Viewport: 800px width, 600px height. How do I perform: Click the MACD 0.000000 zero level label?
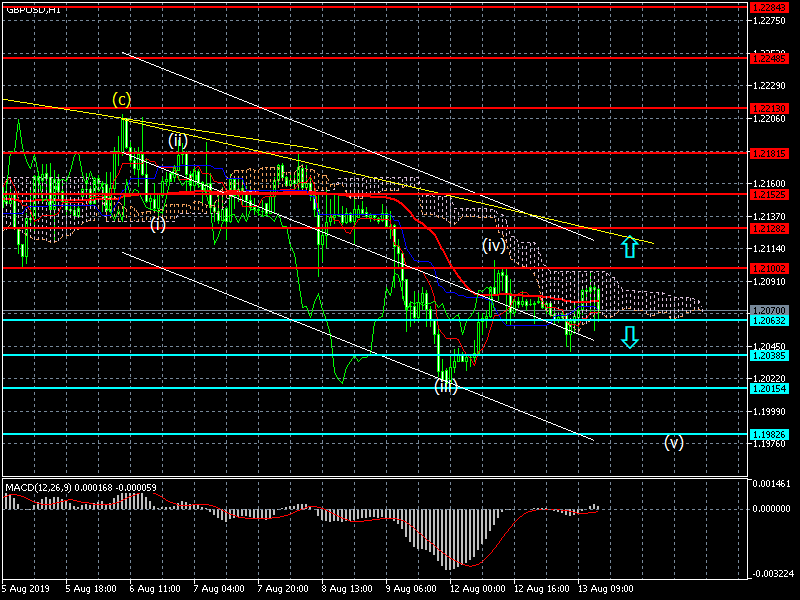coord(773,508)
